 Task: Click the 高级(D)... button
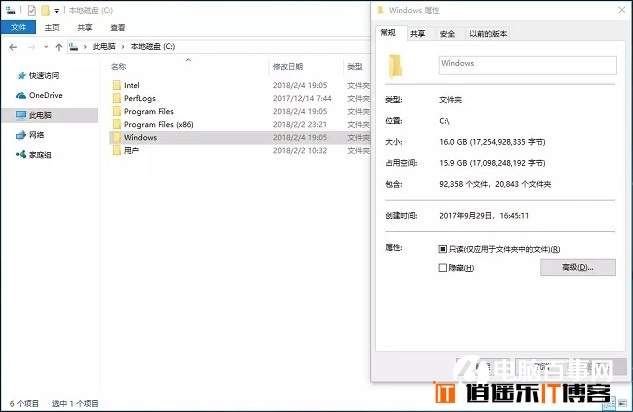578,267
